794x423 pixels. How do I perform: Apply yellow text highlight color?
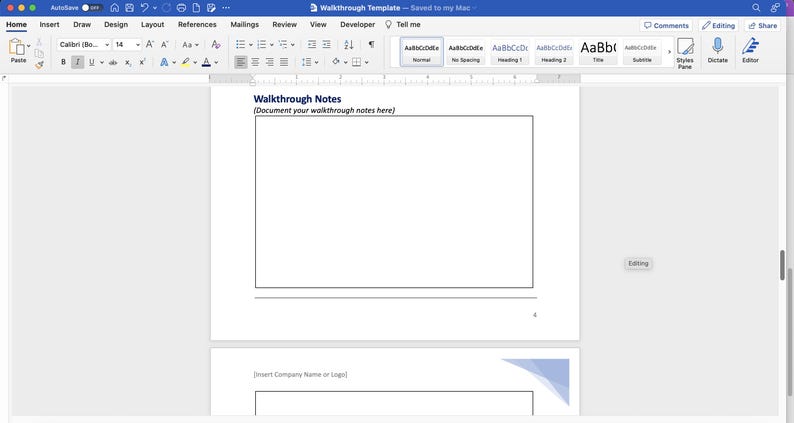(185, 62)
